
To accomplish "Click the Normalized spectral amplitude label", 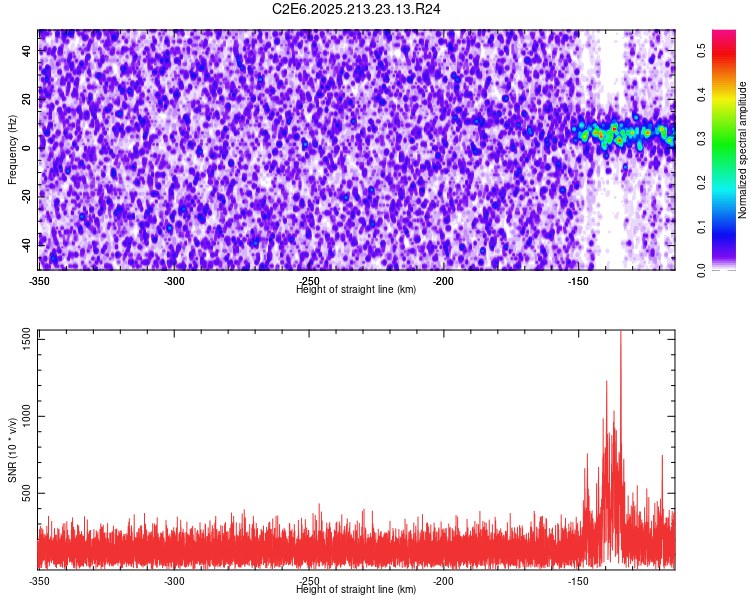I will pyautogui.click(x=742, y=150).
